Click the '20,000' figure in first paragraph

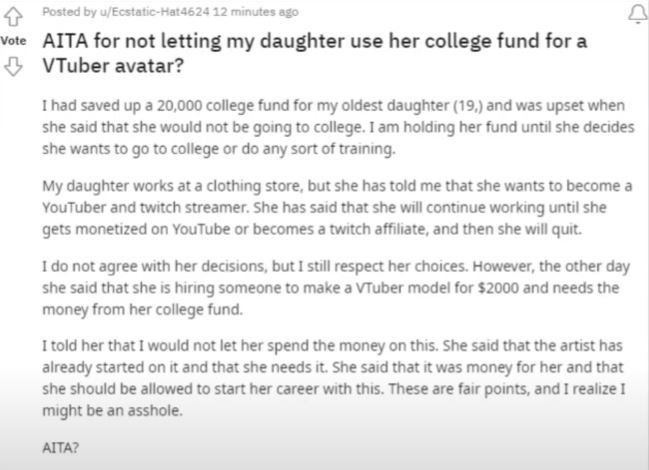coord(179,106)
